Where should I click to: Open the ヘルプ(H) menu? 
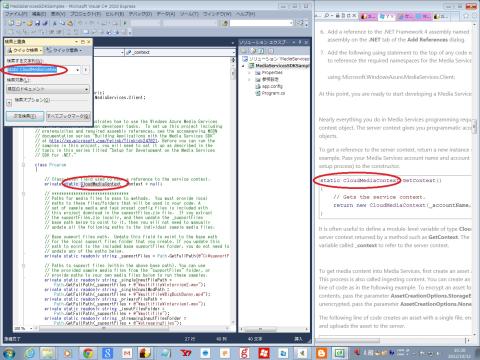246,14
